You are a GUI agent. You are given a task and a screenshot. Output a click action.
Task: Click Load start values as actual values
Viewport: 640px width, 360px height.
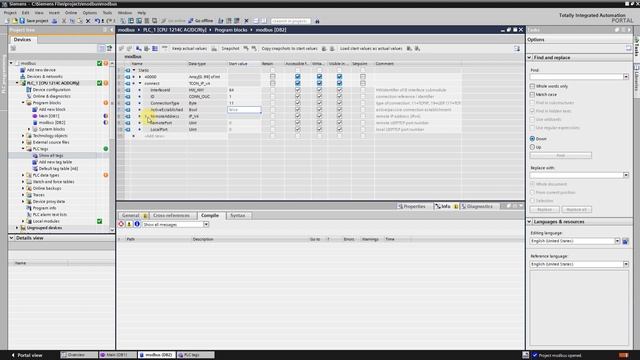coord(371,49)
